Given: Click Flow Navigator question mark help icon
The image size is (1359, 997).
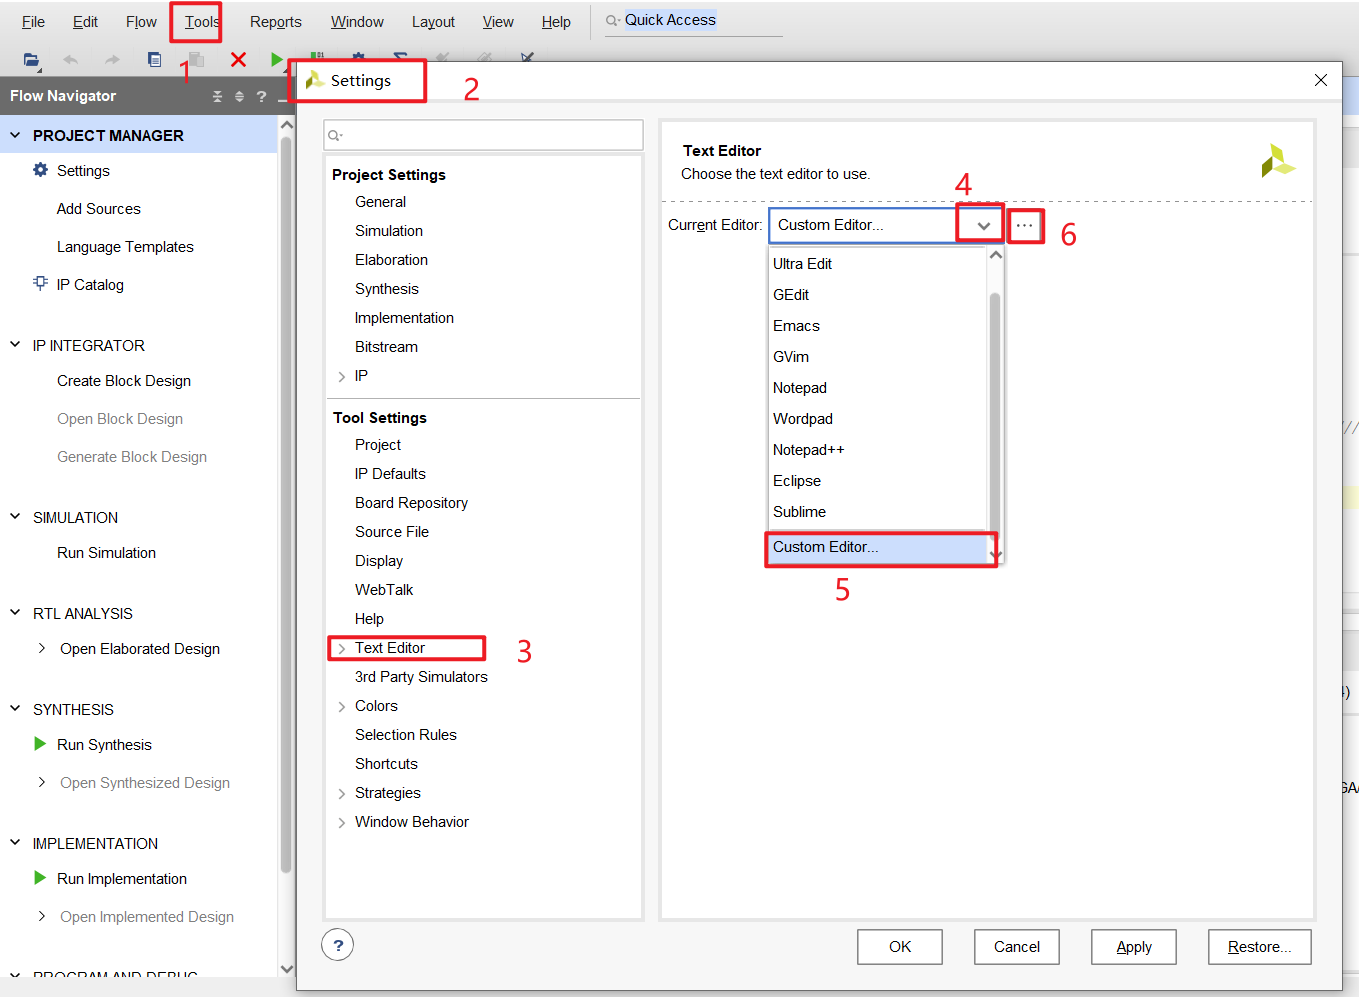Looking at the screenshot, I should [261, 96].
